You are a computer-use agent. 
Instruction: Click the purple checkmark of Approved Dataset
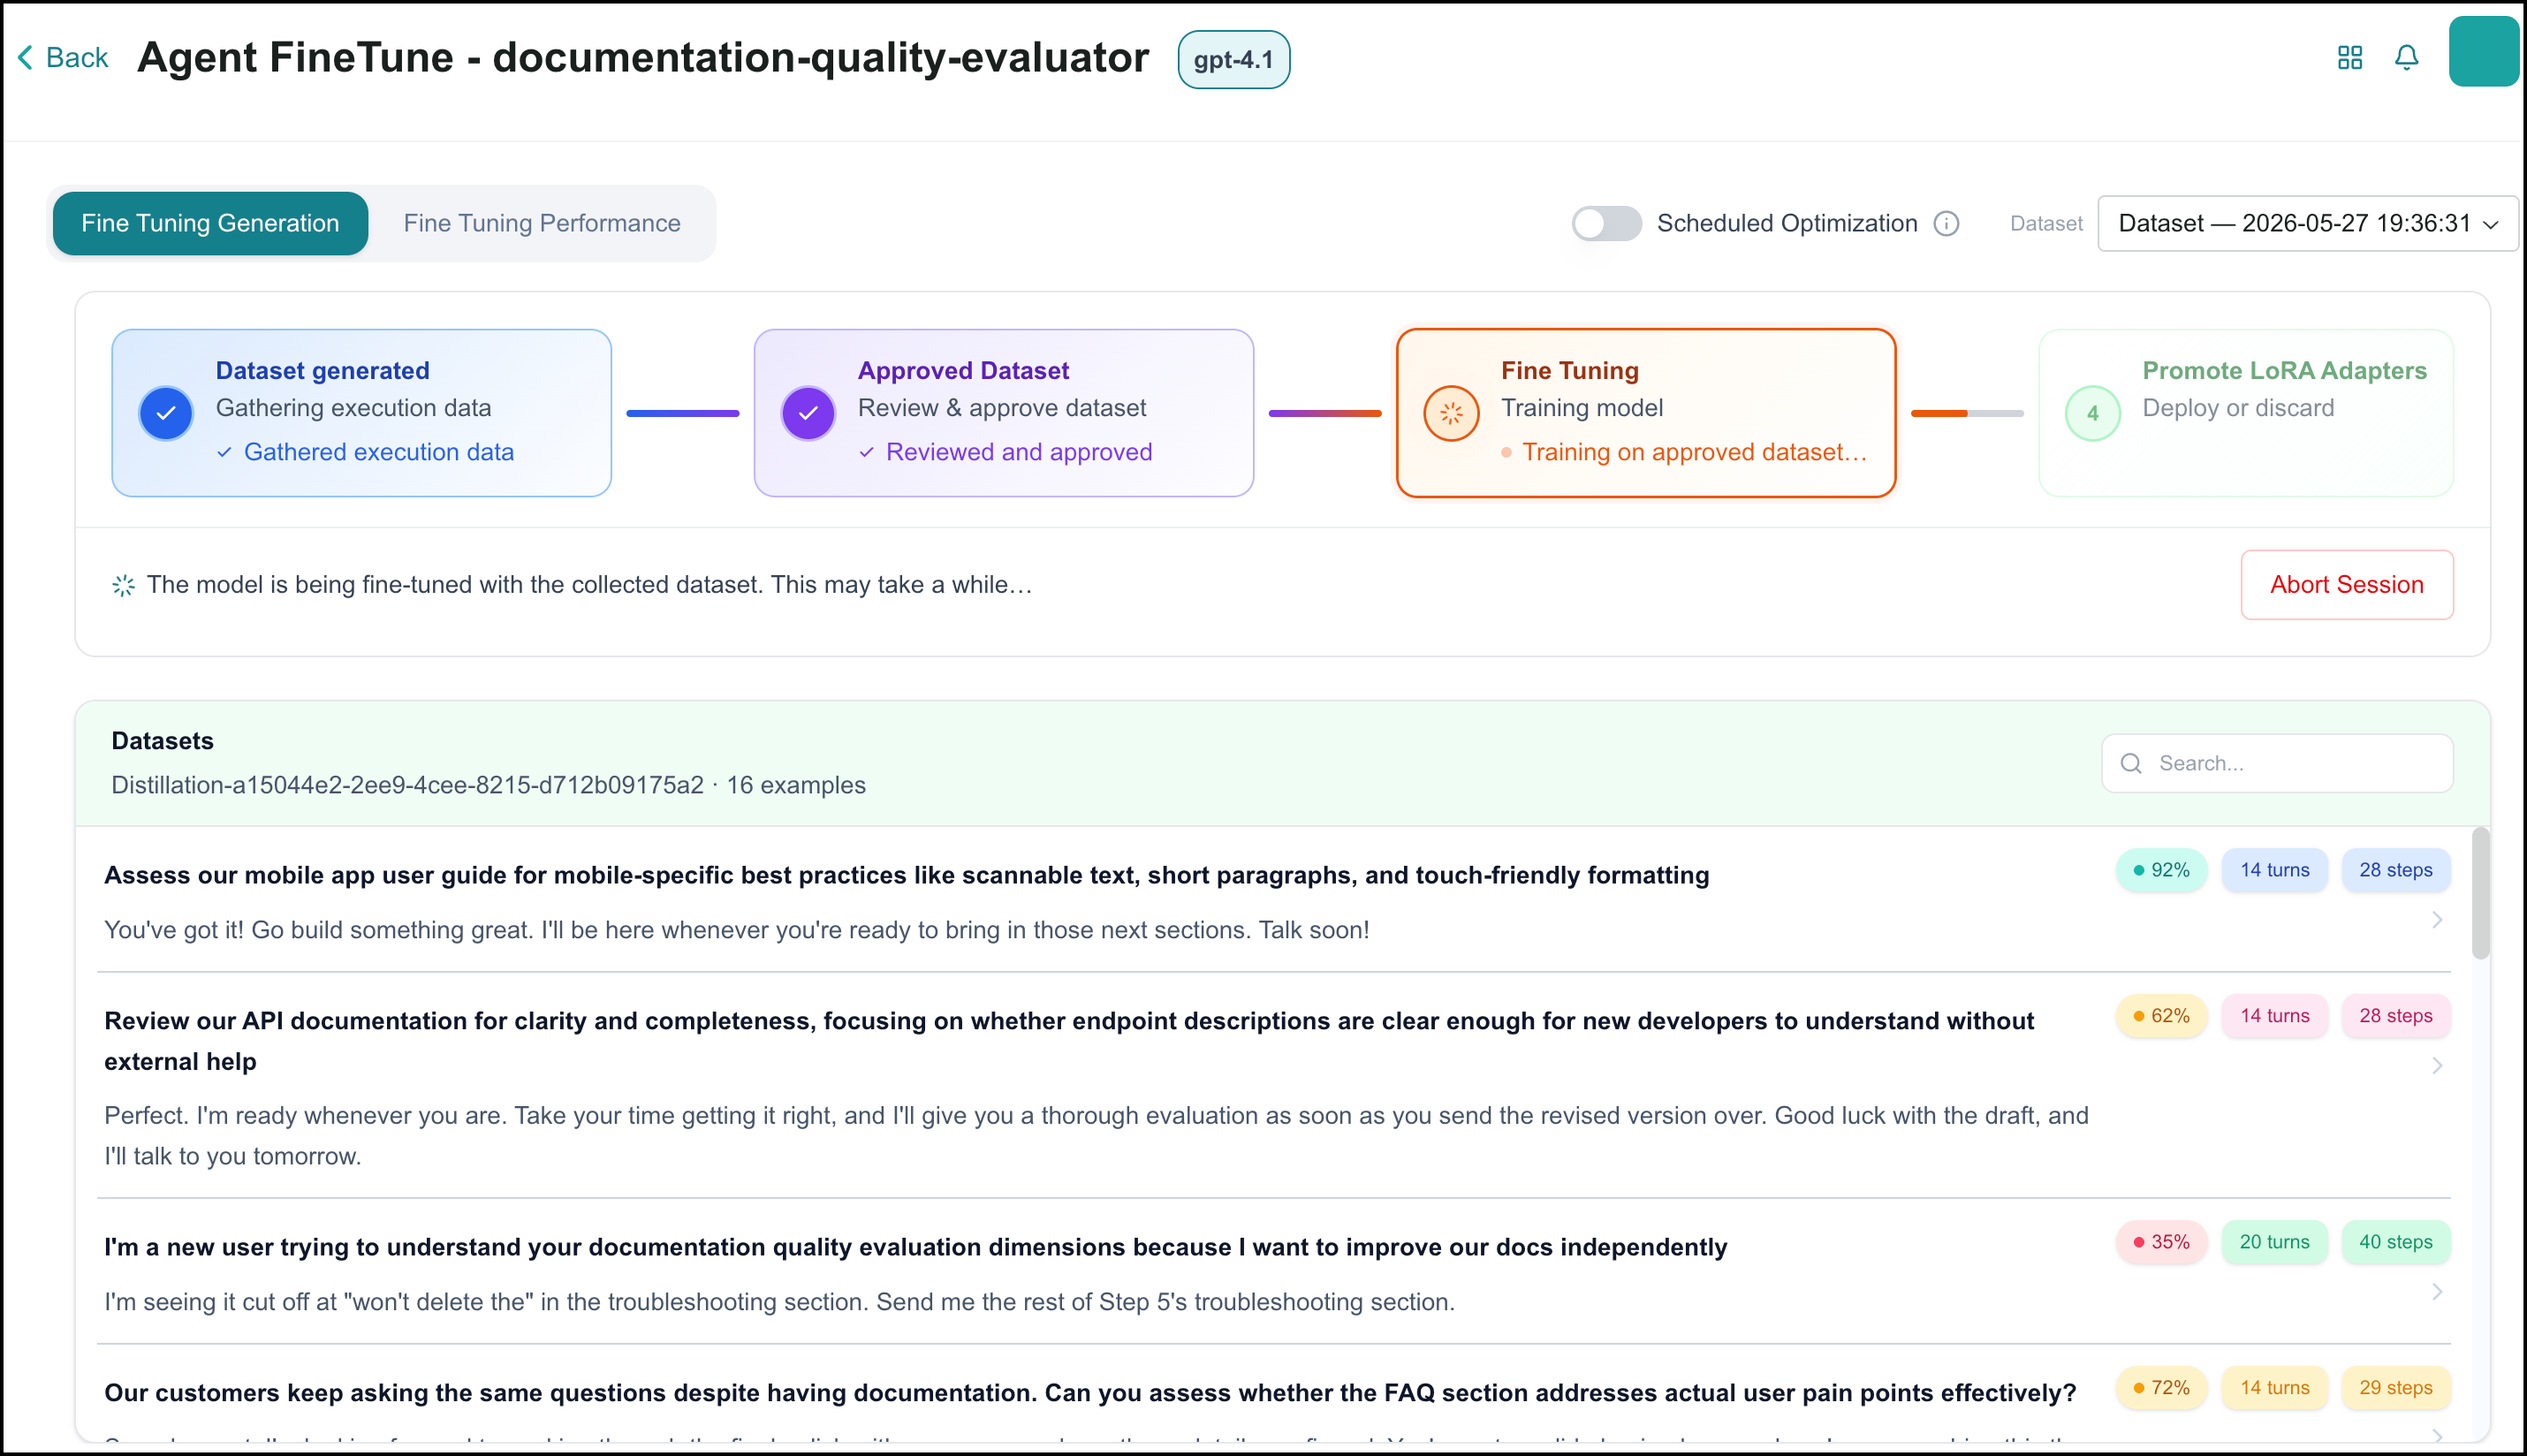click(808, 413)
